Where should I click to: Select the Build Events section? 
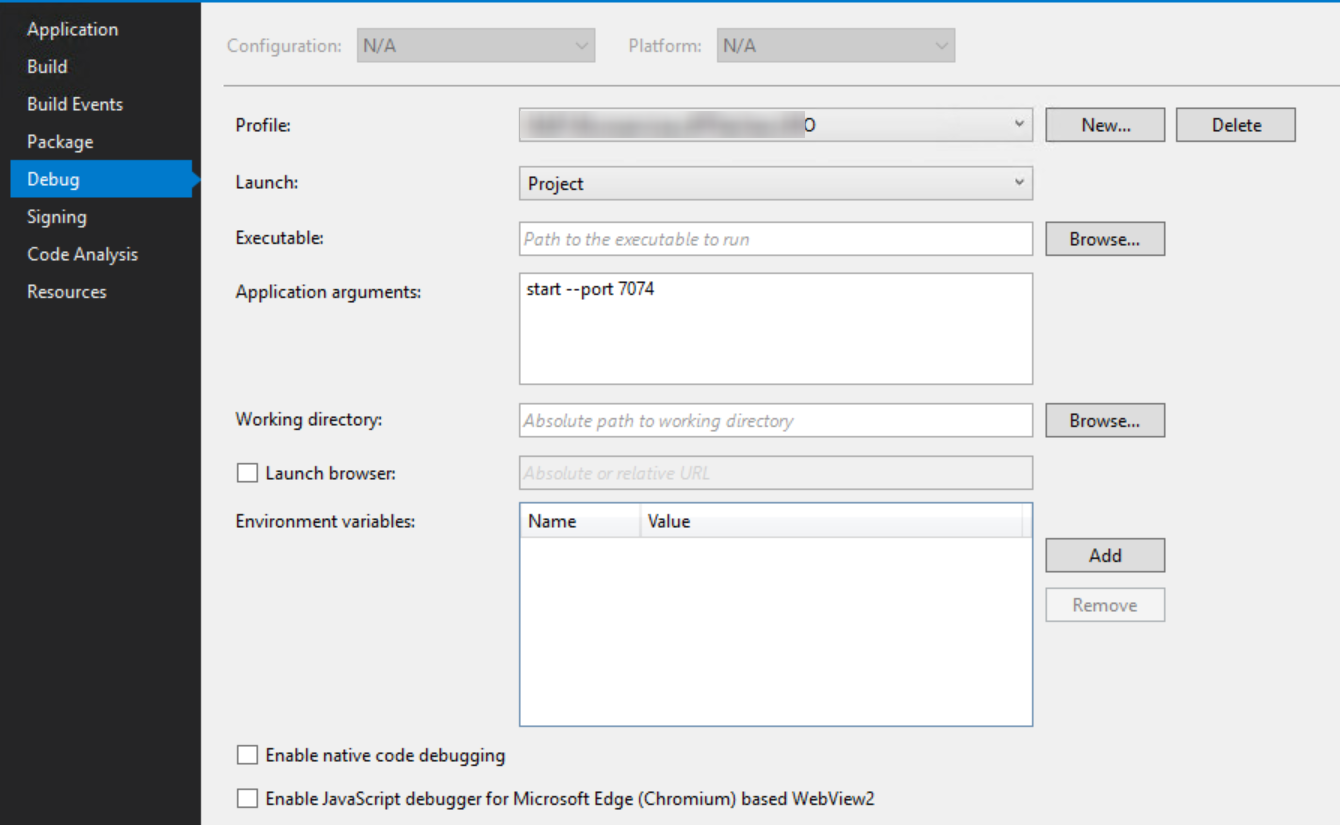pyautogui.click(x=74, y=104)
